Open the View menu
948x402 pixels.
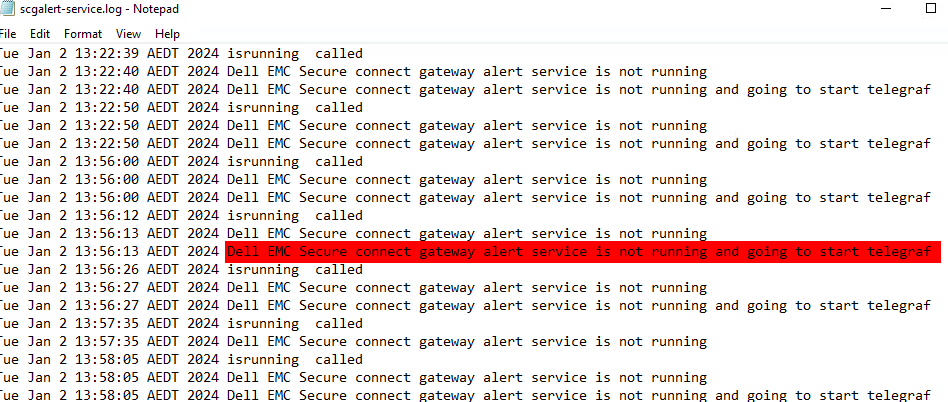click(x=128, y=34)
